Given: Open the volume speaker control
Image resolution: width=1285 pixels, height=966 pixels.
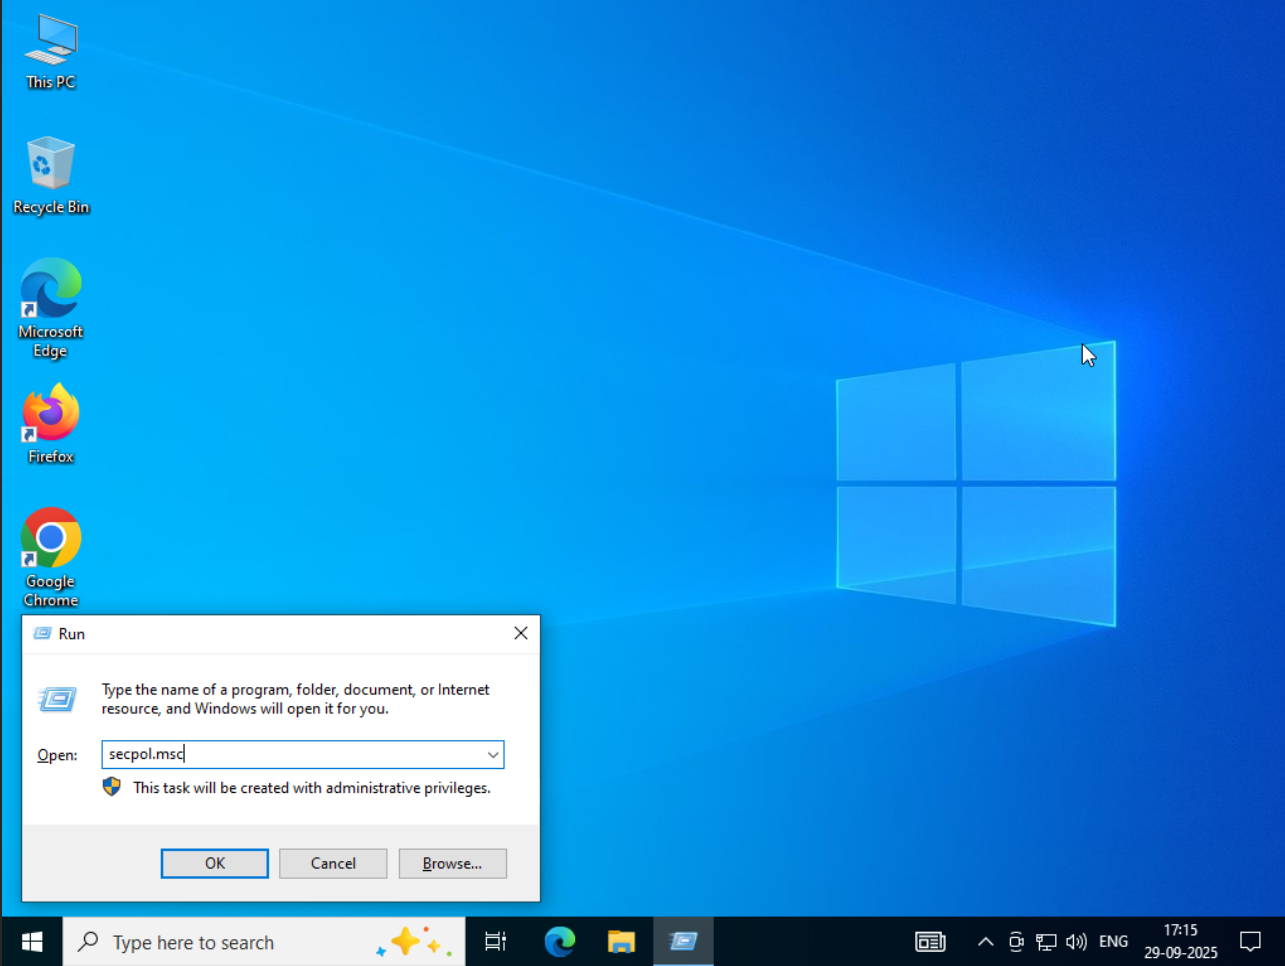Looking at the screenshot, I should click(x=1076, y=942).
